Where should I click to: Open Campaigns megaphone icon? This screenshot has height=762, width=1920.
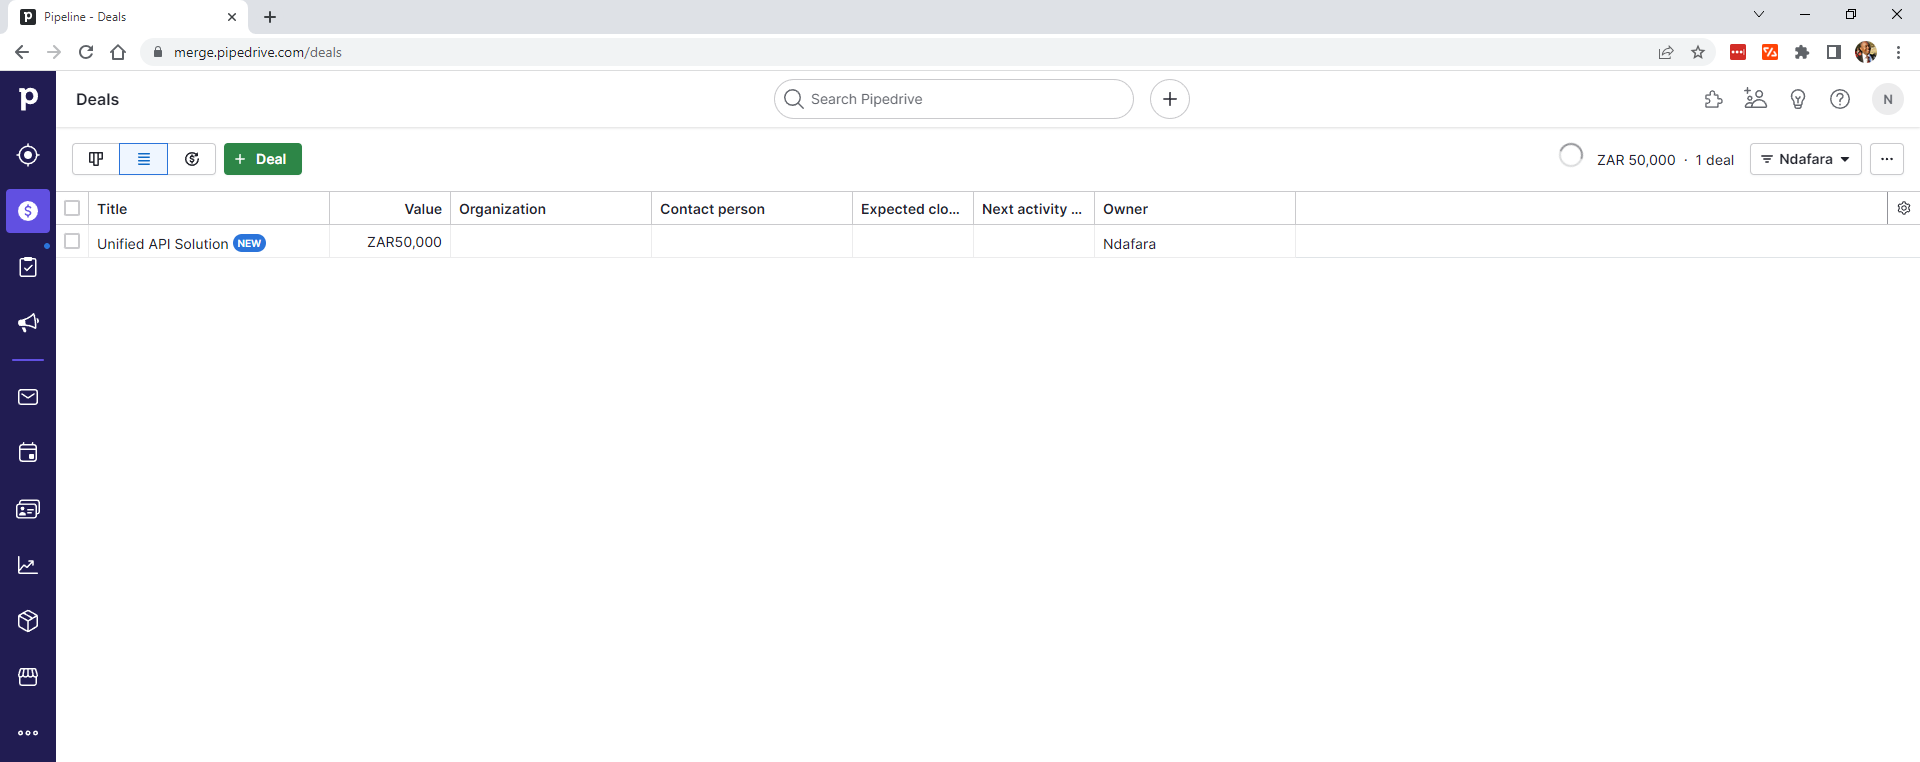click(x=28, y=323)
